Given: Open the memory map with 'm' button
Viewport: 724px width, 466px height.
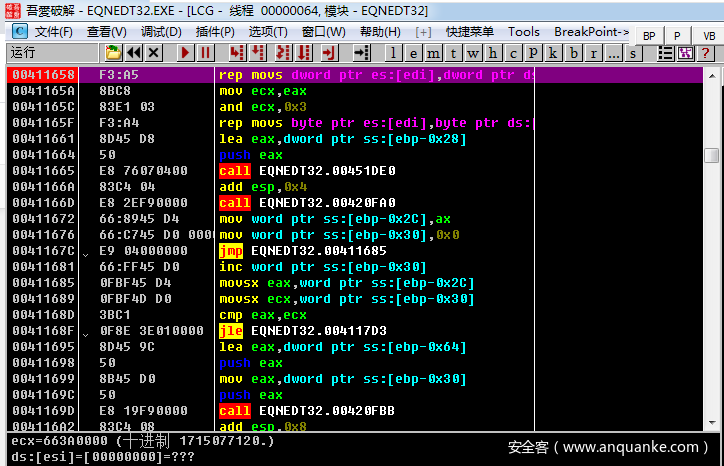Looking at the screenshot, I should [x=433, y=52].
